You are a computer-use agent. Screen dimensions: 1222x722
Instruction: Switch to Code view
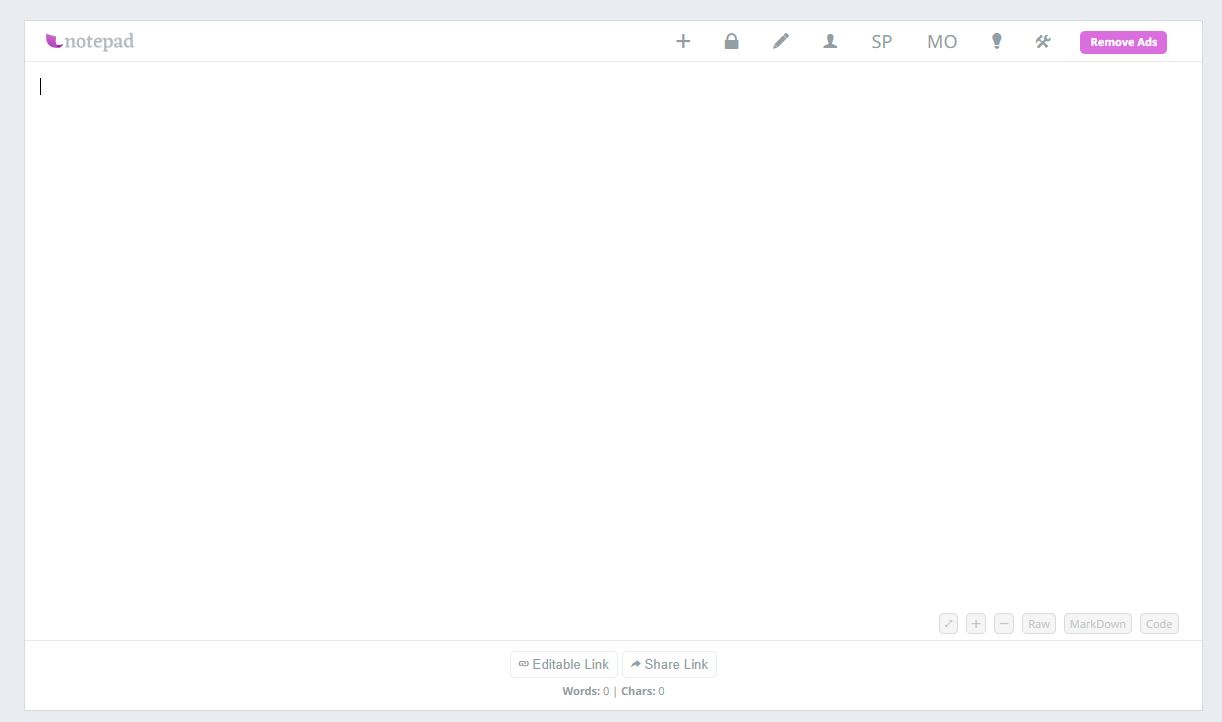point(1159,624)
